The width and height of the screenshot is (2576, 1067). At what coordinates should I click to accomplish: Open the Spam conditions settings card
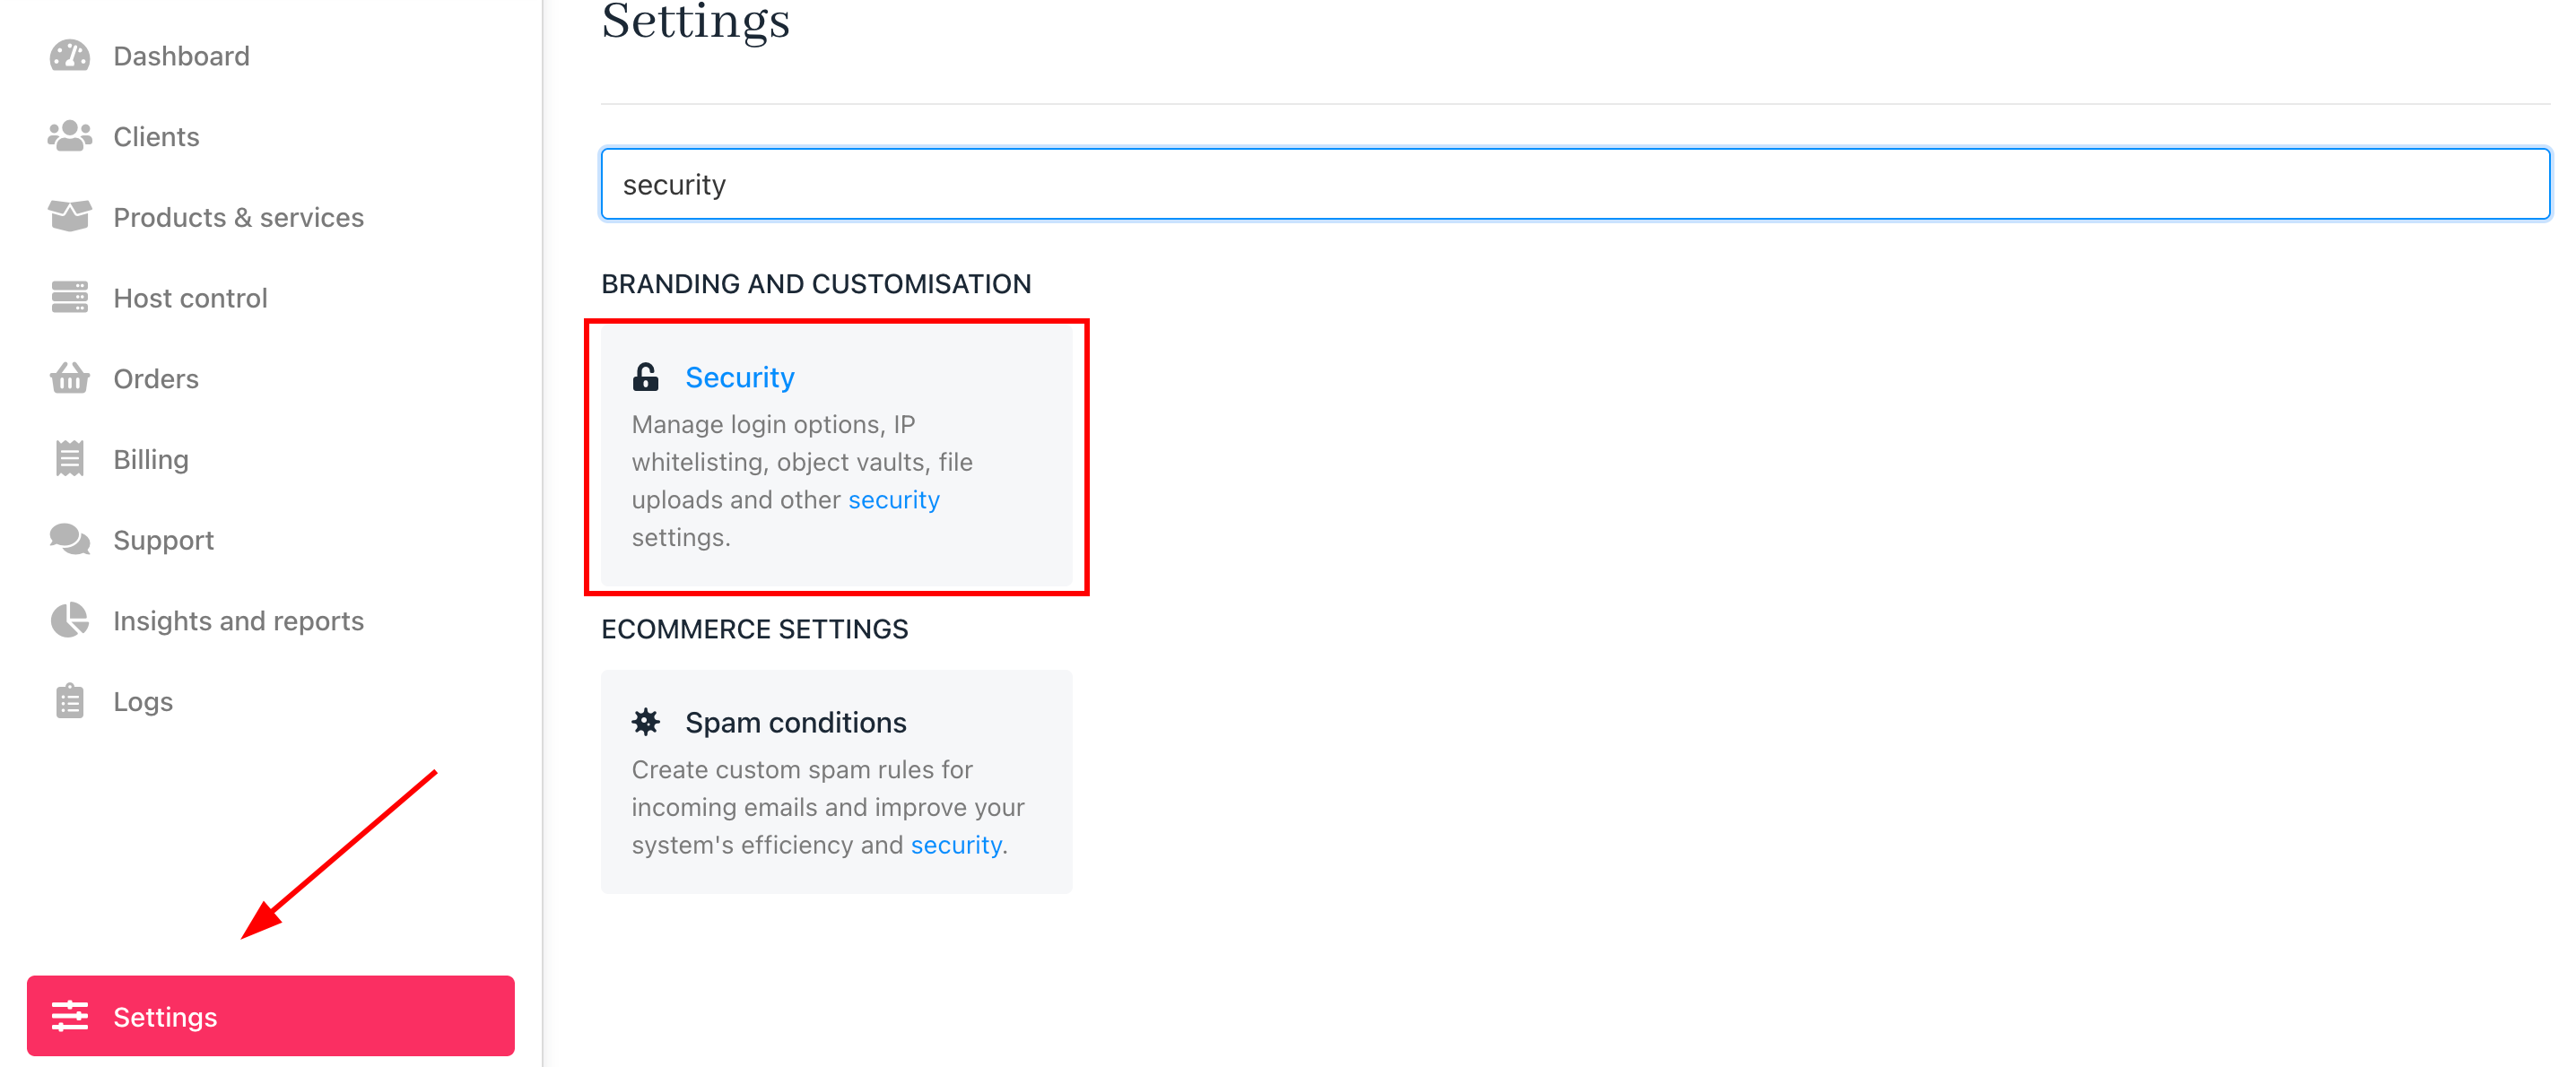837,782
